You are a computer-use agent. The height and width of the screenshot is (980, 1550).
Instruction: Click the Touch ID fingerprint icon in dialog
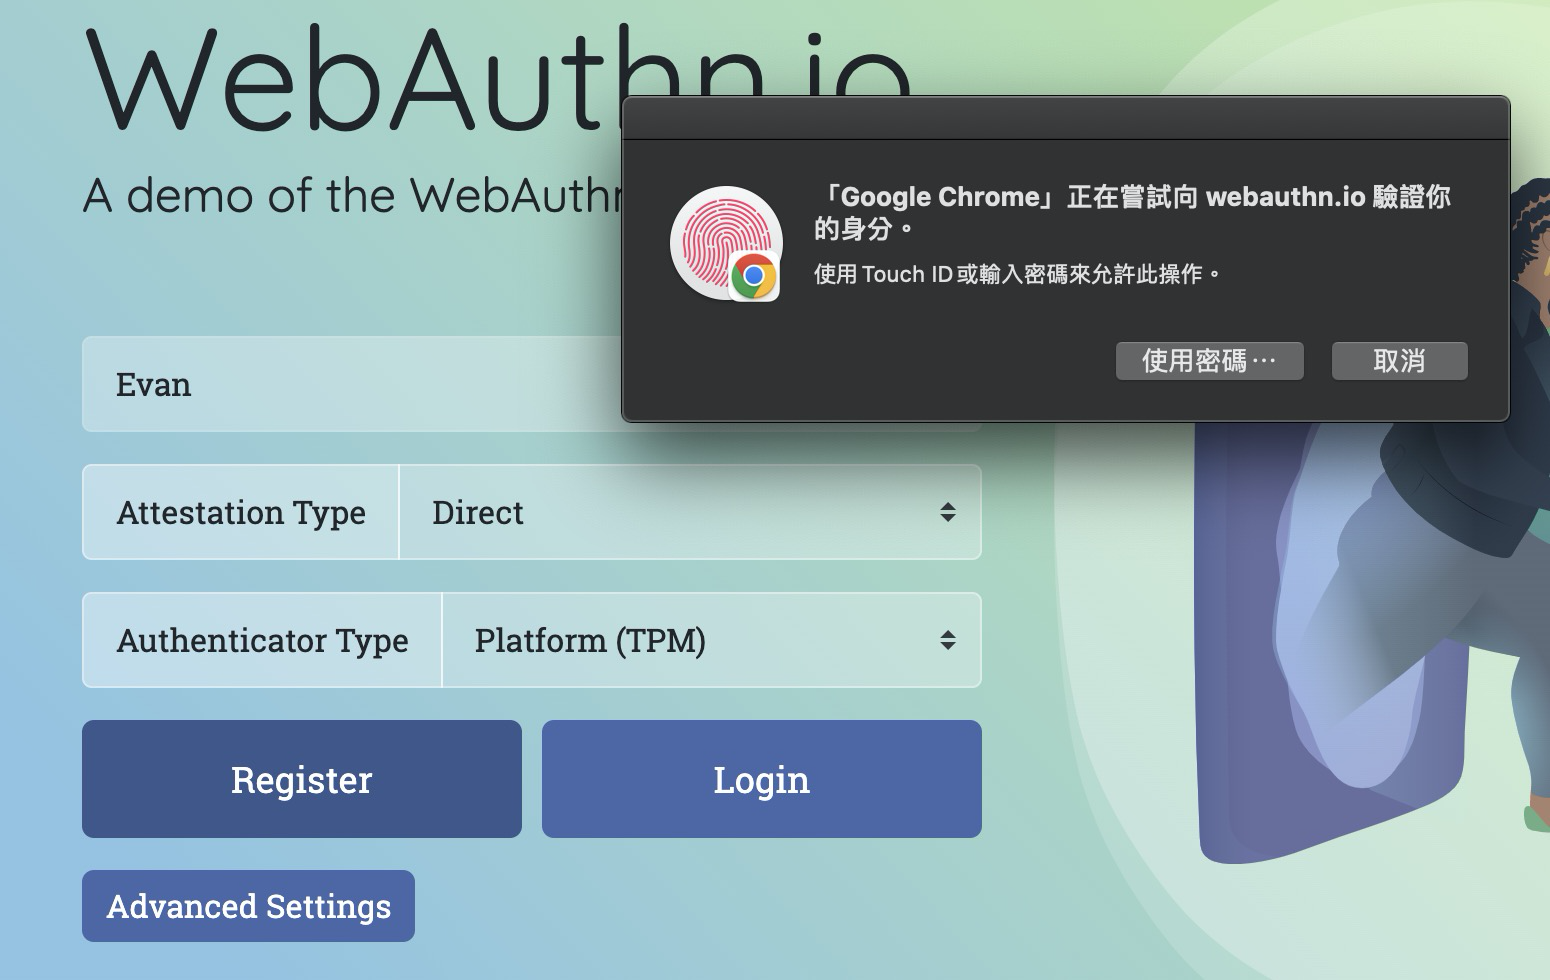(x=725, y=241)
